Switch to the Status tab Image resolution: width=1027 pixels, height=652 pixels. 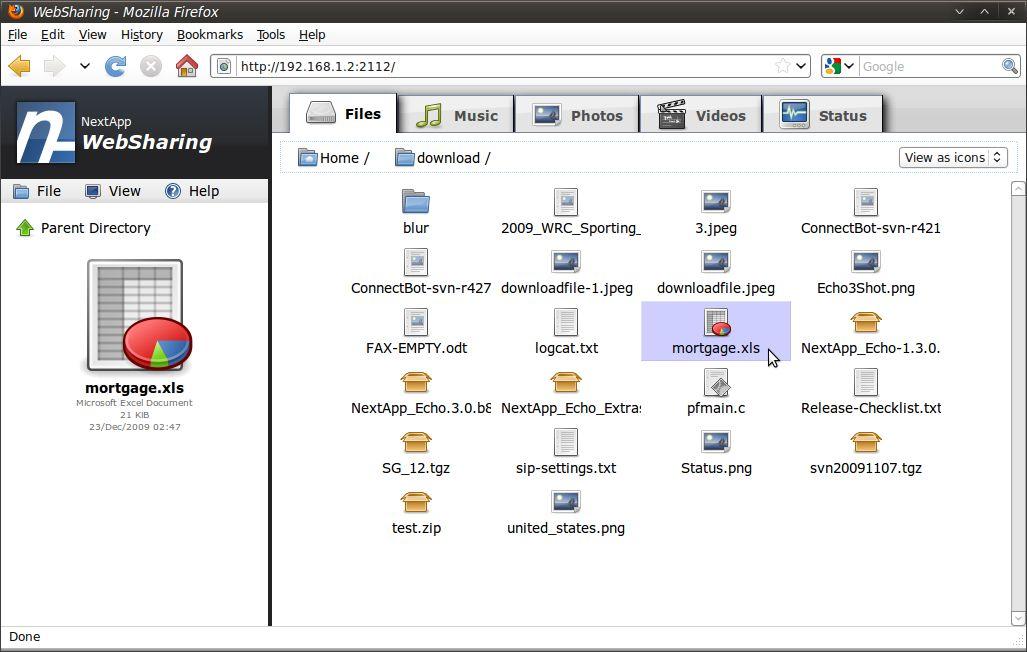(823, 115)
